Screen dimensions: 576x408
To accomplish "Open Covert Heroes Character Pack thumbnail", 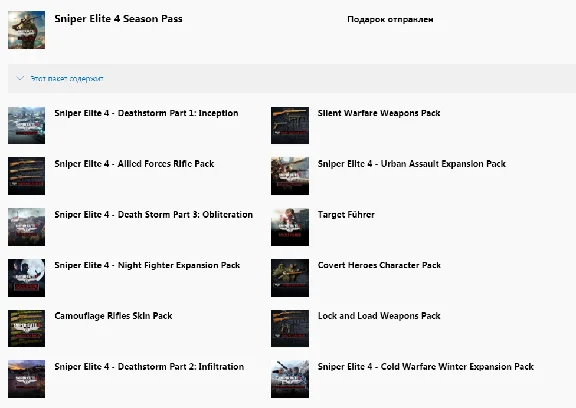I will (x=290, y=278).
